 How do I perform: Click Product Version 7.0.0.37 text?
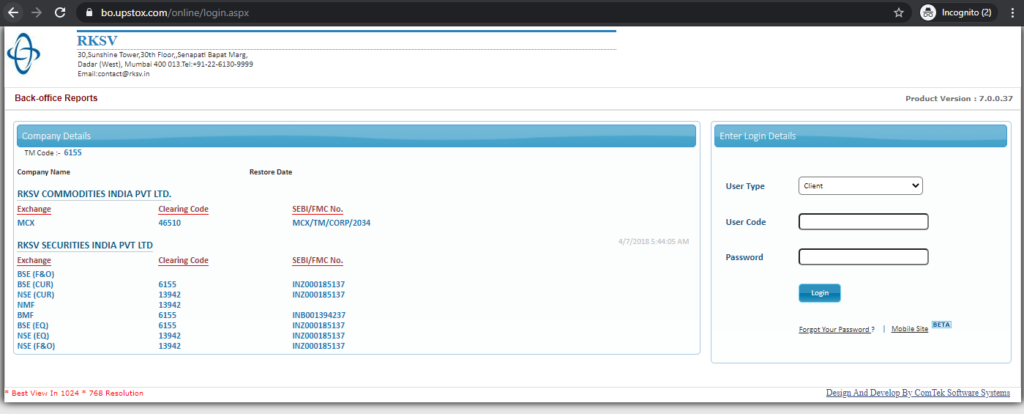coord(959,99)
